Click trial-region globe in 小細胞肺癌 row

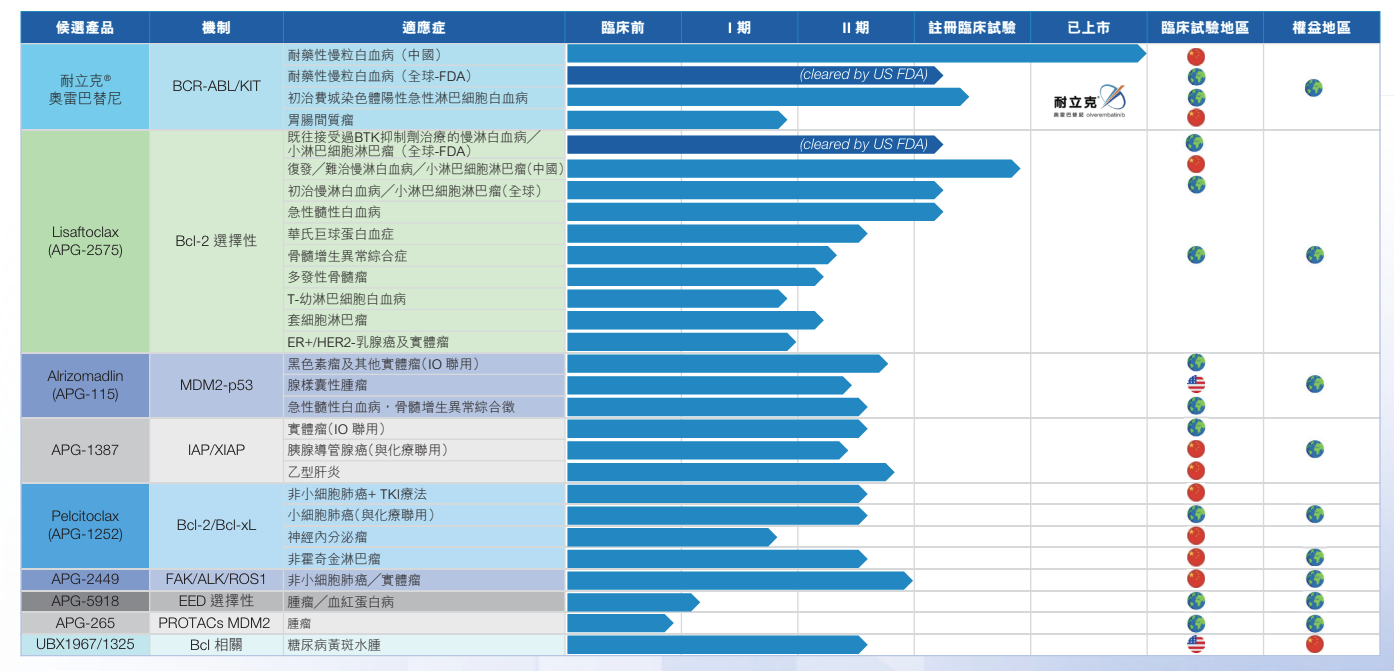[1195, 514]
